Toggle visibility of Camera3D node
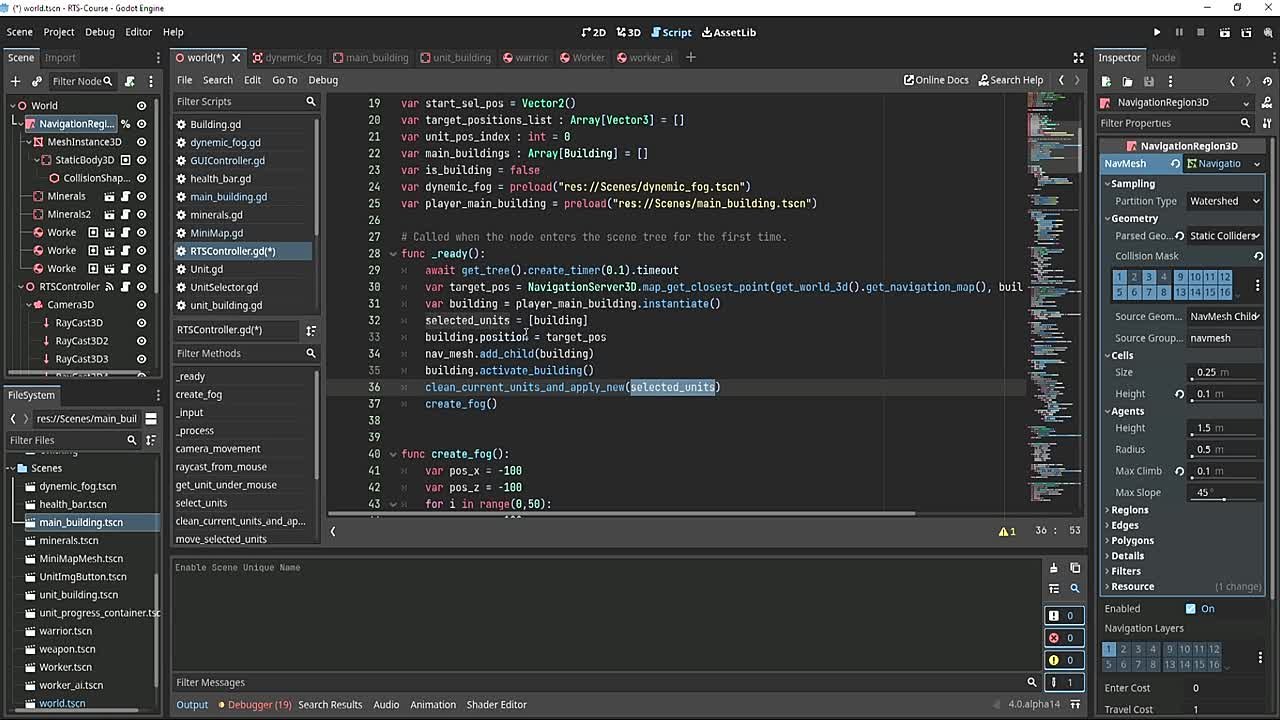1280x720 pixels. point(141,305)
